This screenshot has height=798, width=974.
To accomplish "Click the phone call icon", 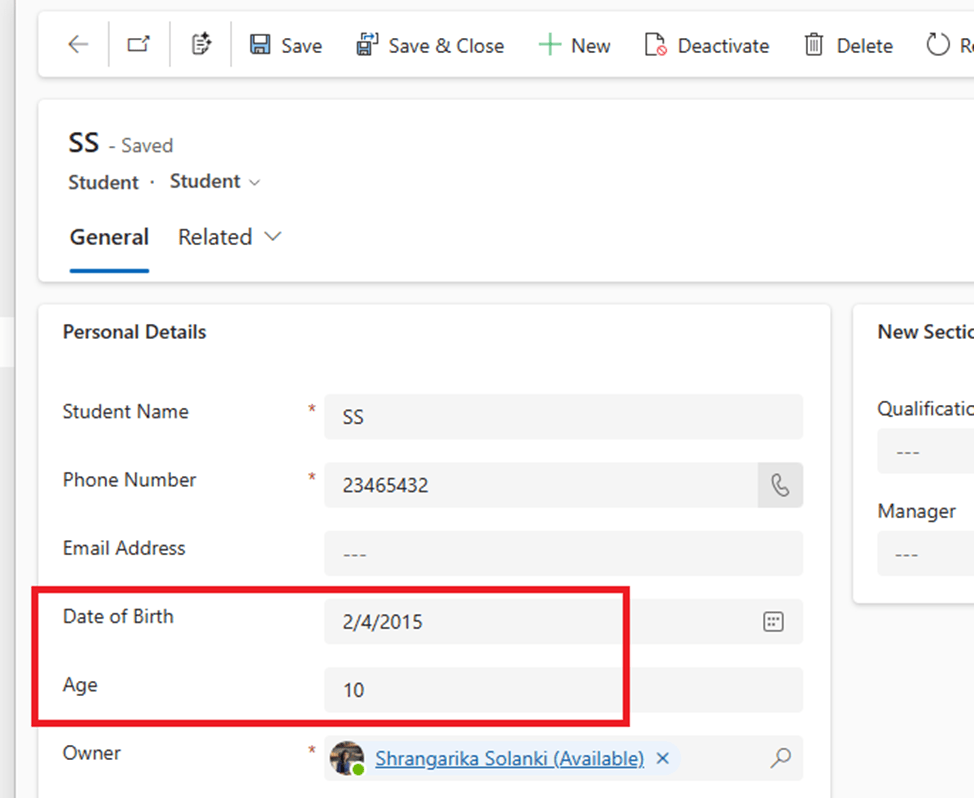I will (780, 485).
